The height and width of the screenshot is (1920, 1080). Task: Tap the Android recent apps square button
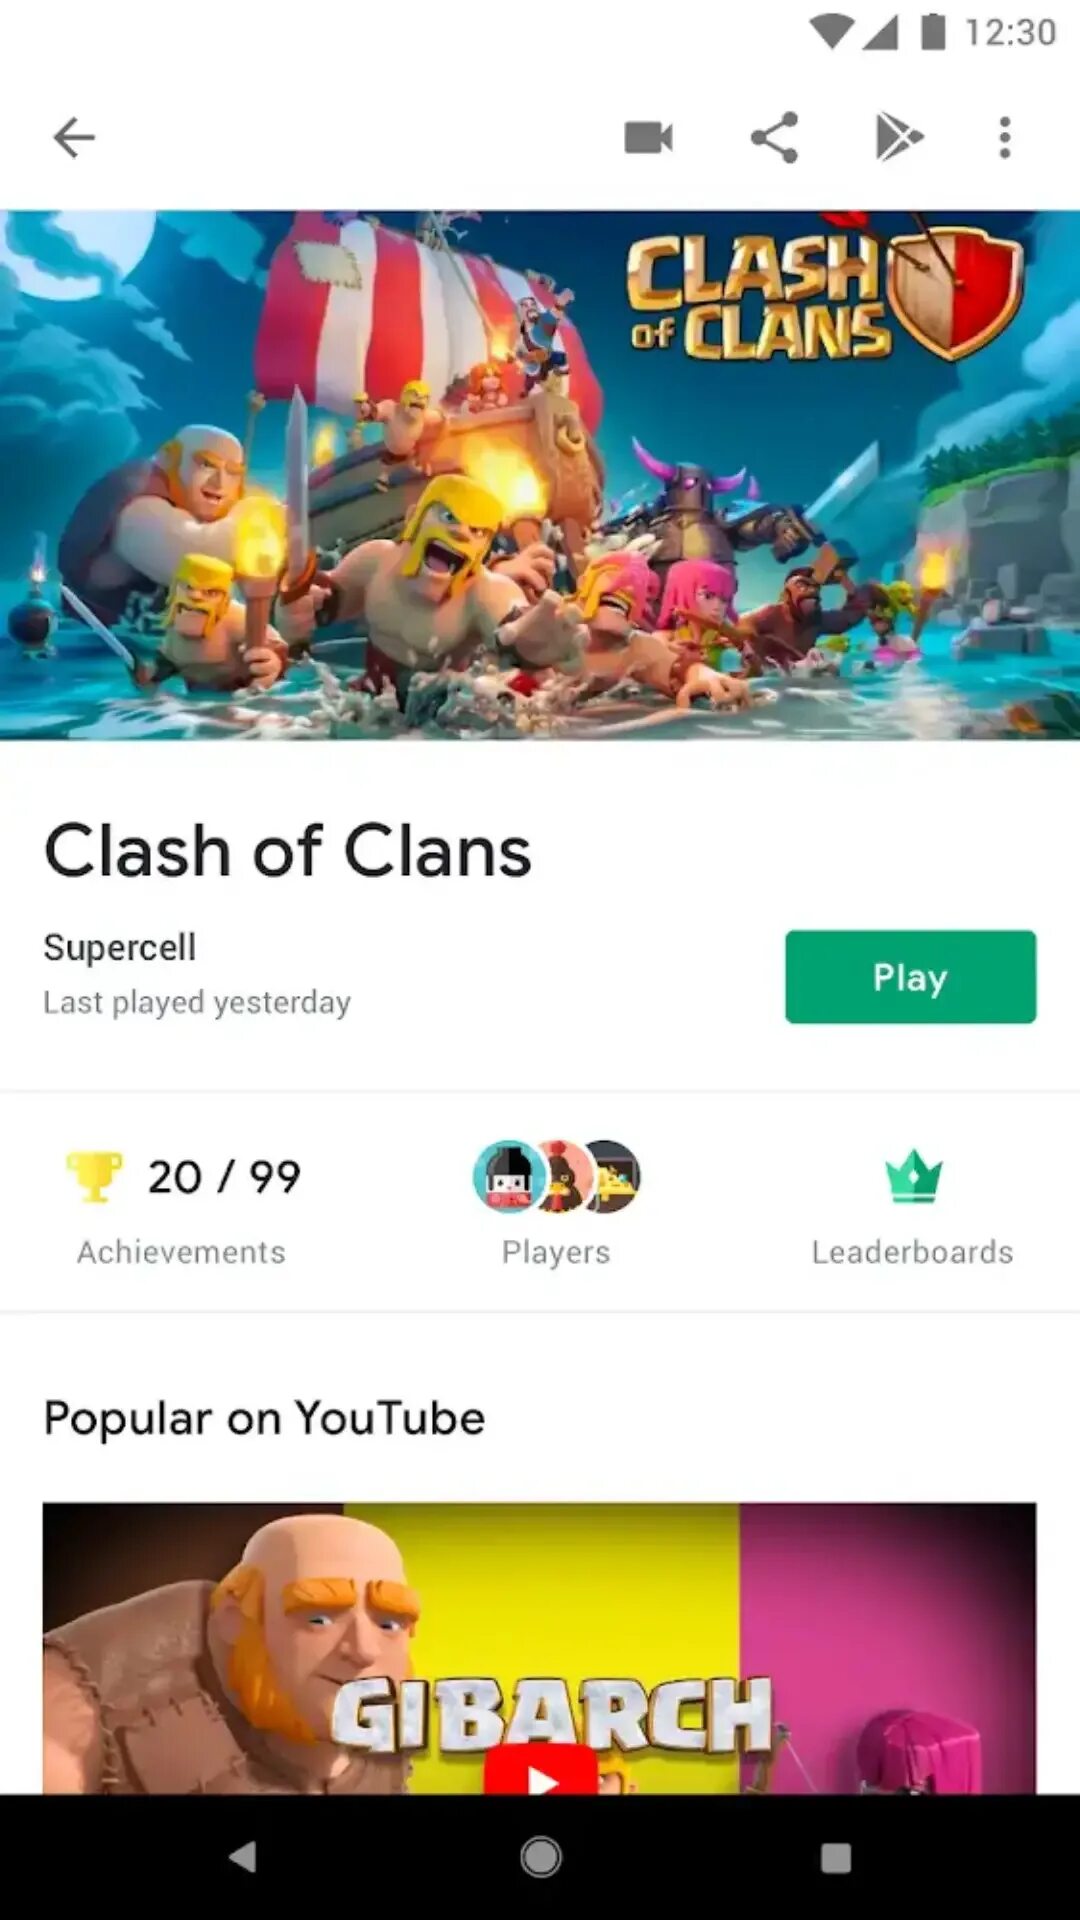click(836, 1858)
